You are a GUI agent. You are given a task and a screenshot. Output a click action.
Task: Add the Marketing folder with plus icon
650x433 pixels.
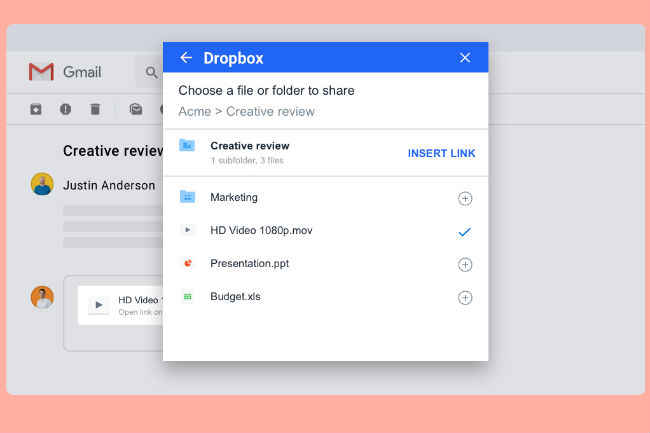click(x=465, y=198)
